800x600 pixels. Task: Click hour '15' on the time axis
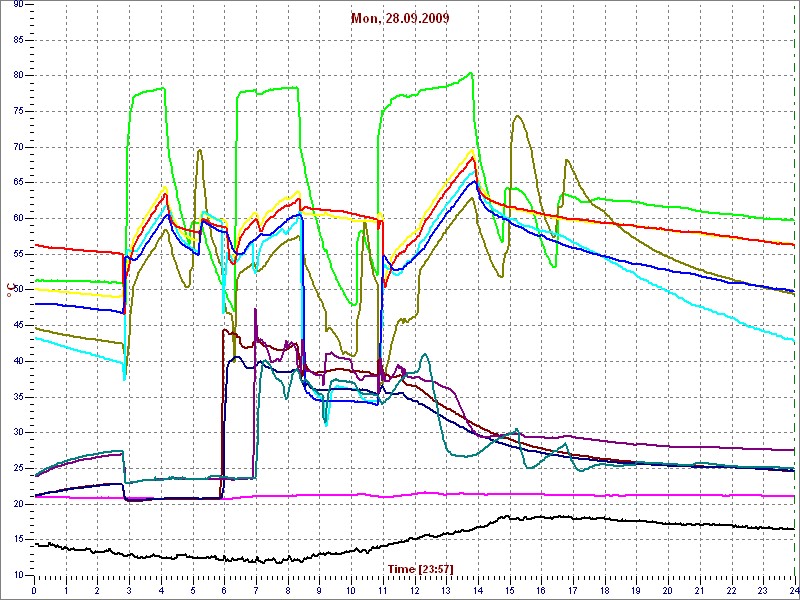(x=509, y=590)
